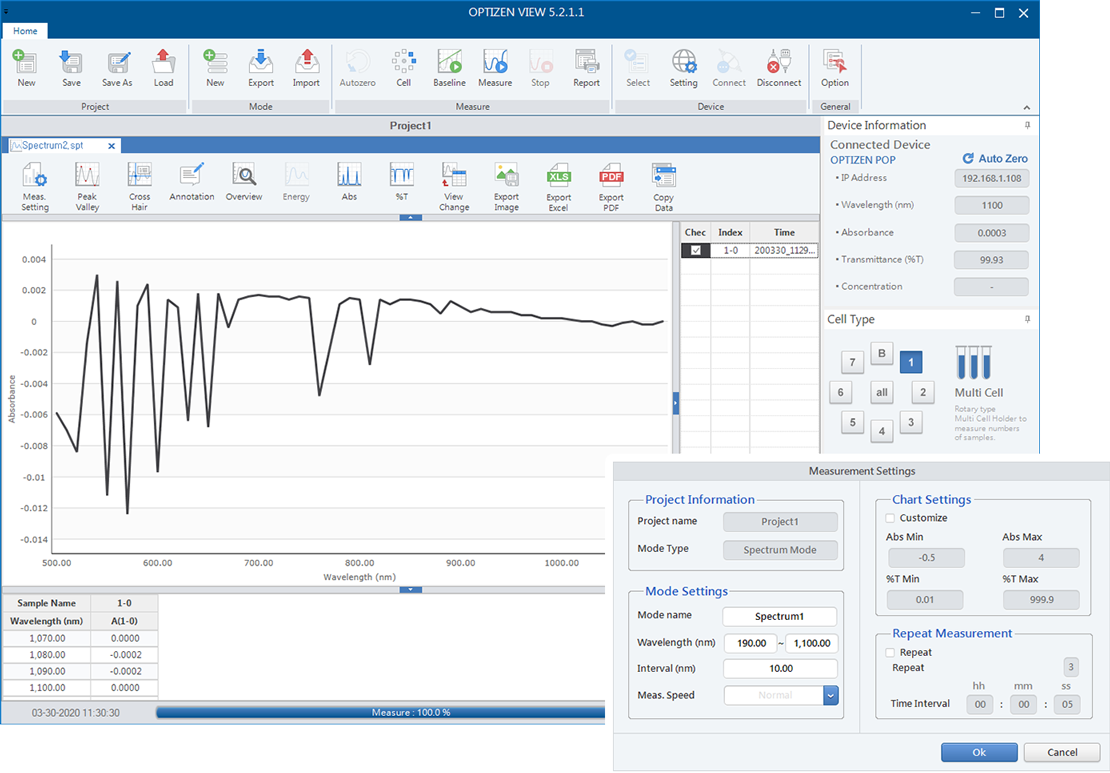Import a mode file
This screenshot has height=773, width=1110.
tap(306, 68)
